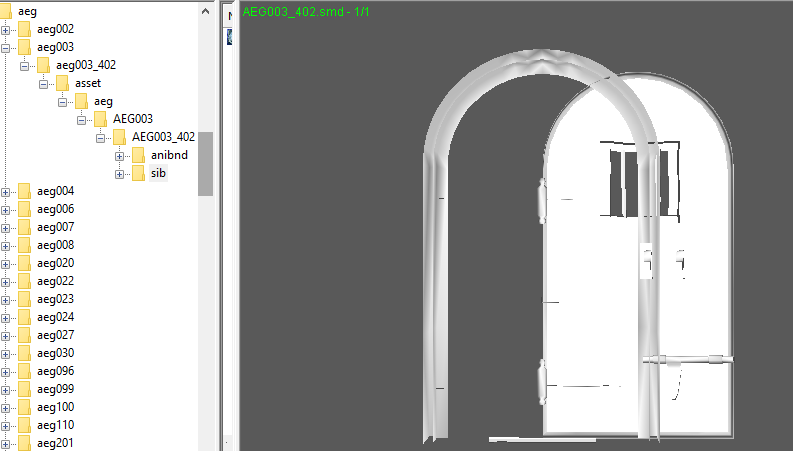Click the AEG003_402.smd viewport title
The width and height of the screenshot is (793, 451).
pos(305,12)
